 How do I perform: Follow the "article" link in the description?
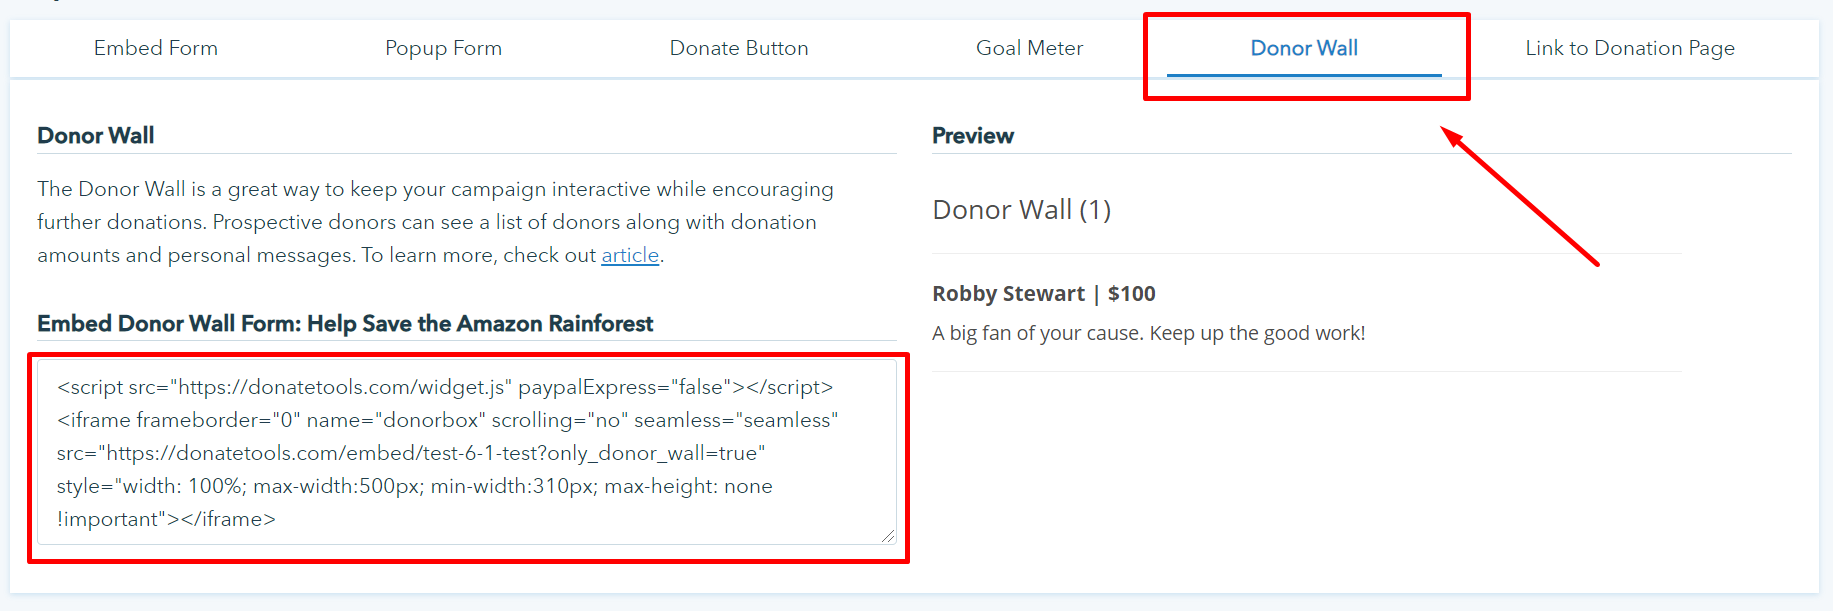(x=630, y=255)
